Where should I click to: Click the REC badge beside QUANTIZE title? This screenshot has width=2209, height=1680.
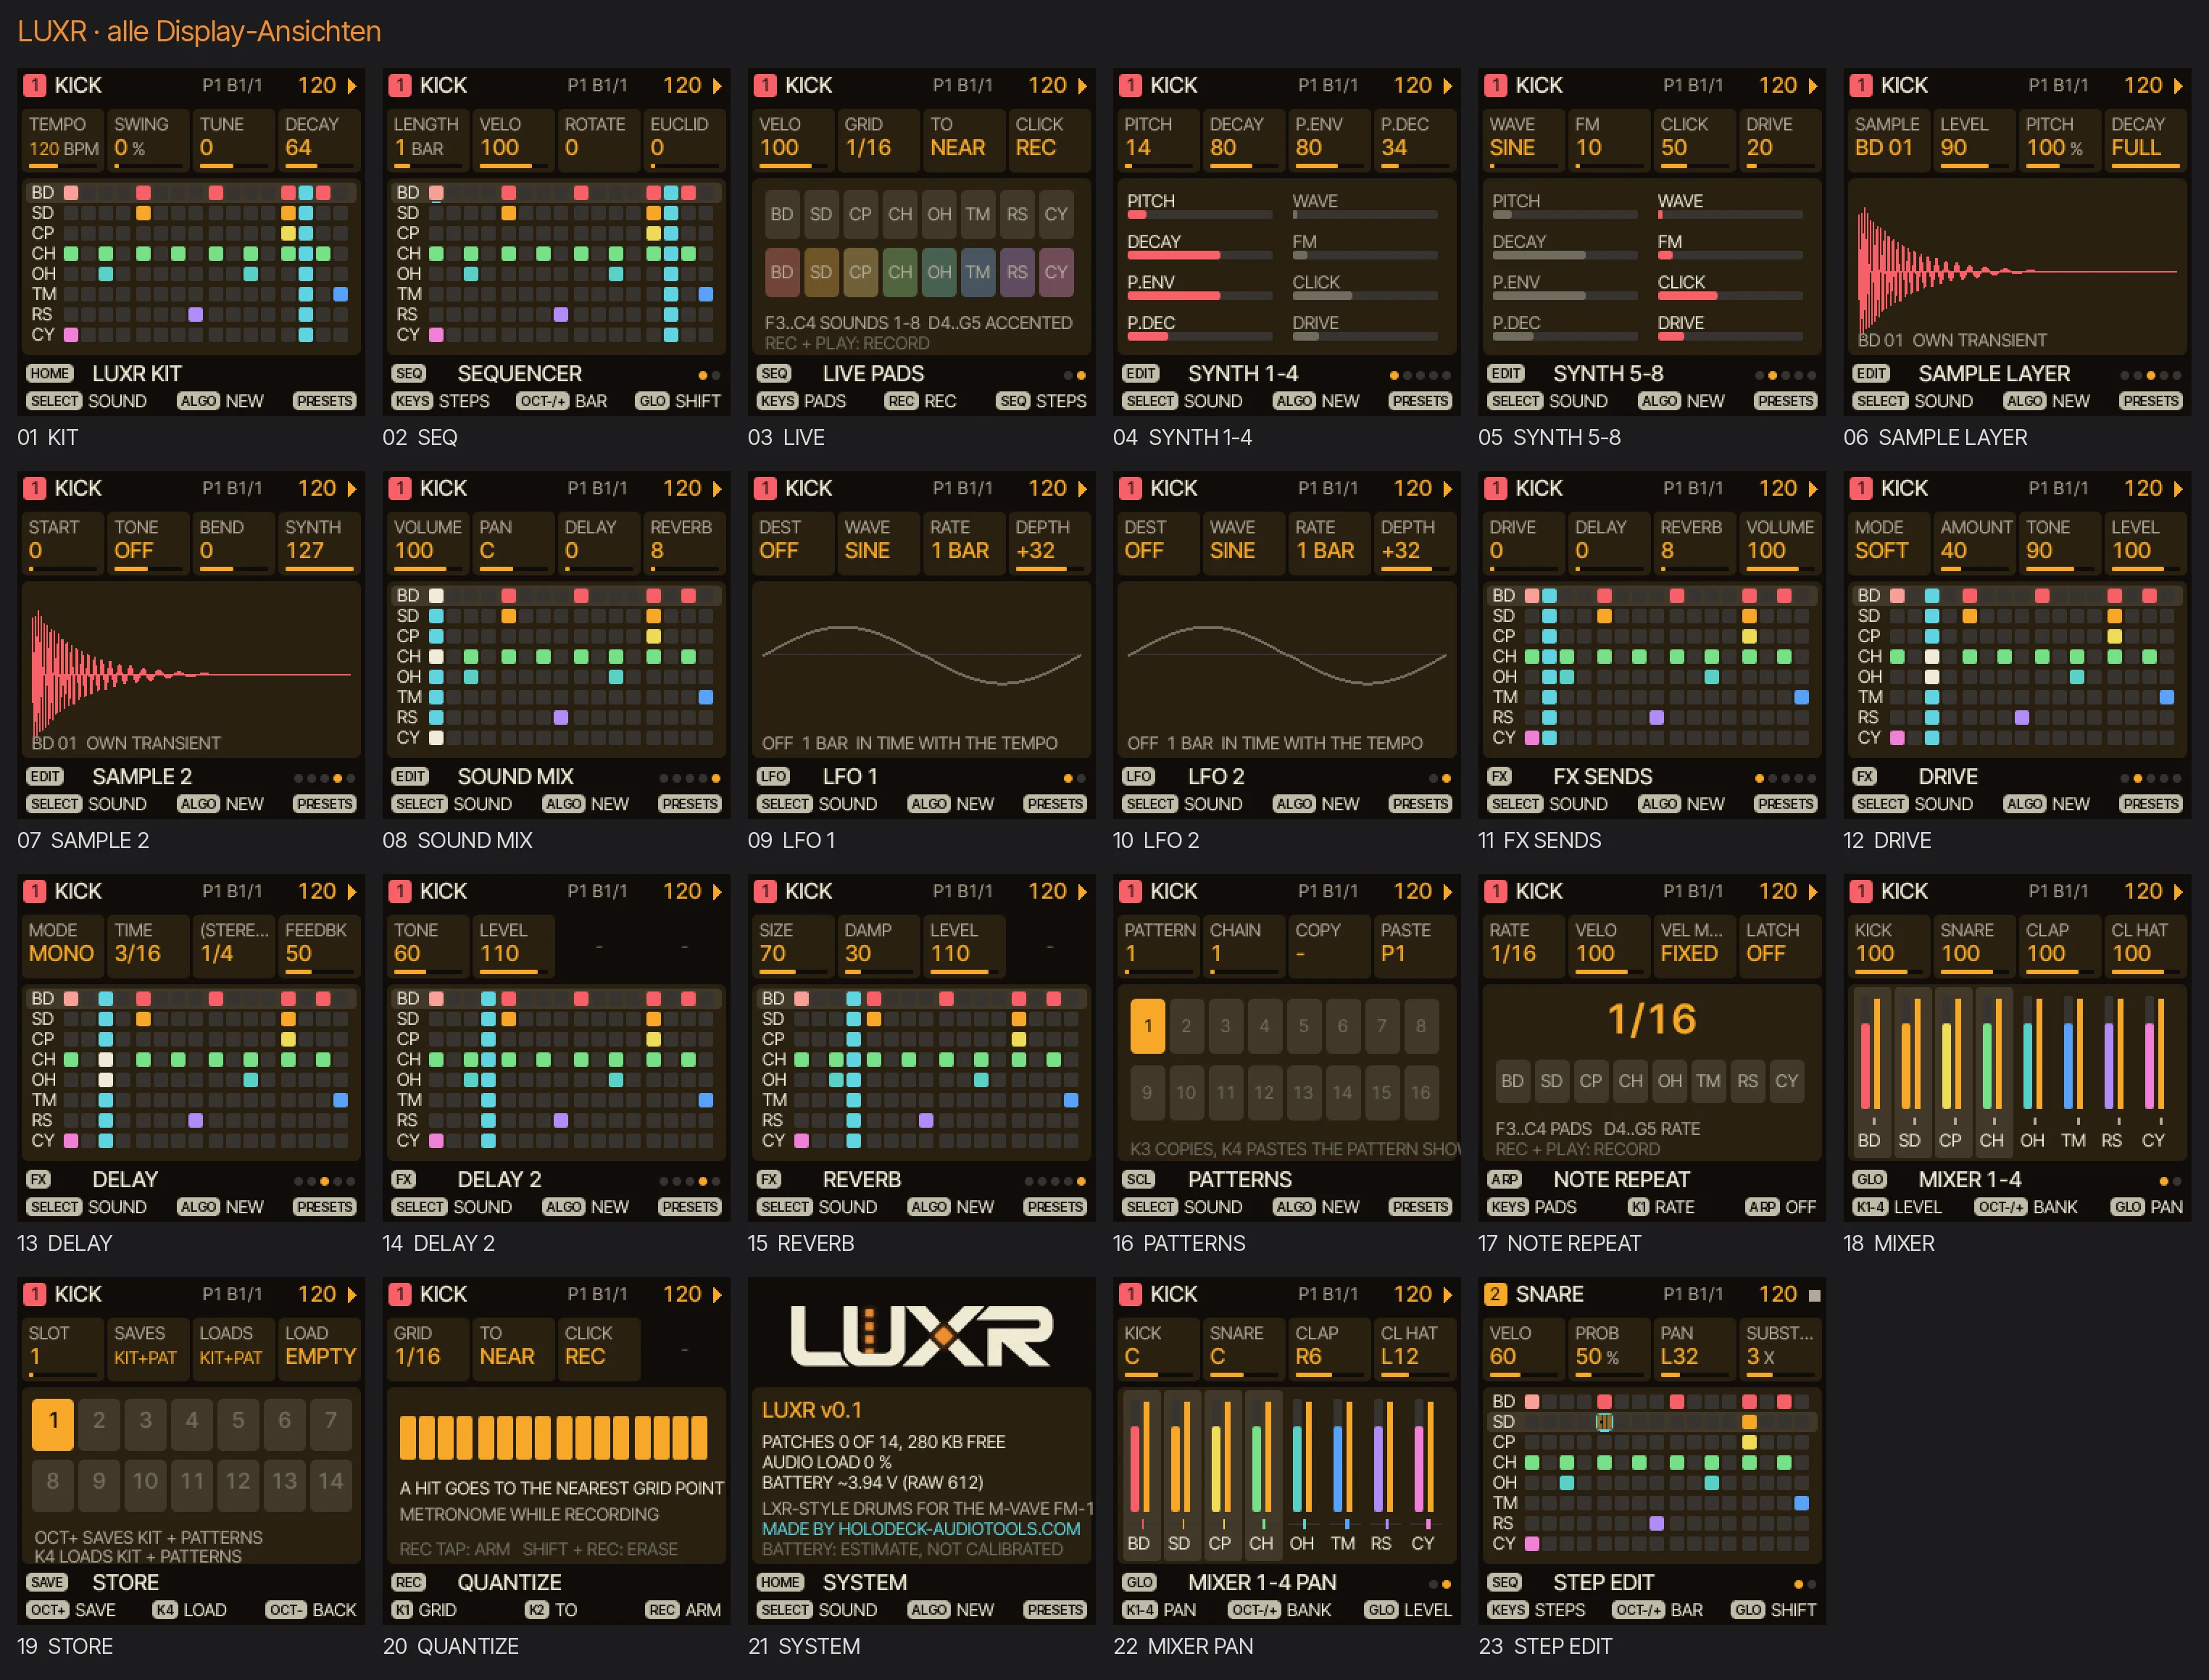tap(409, 1583)
